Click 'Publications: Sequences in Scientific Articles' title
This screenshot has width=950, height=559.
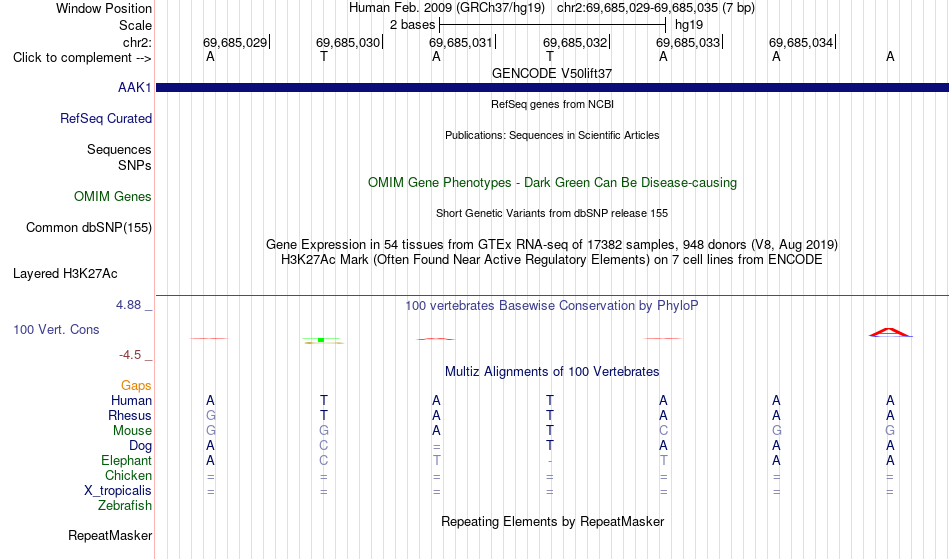[552, 136]
